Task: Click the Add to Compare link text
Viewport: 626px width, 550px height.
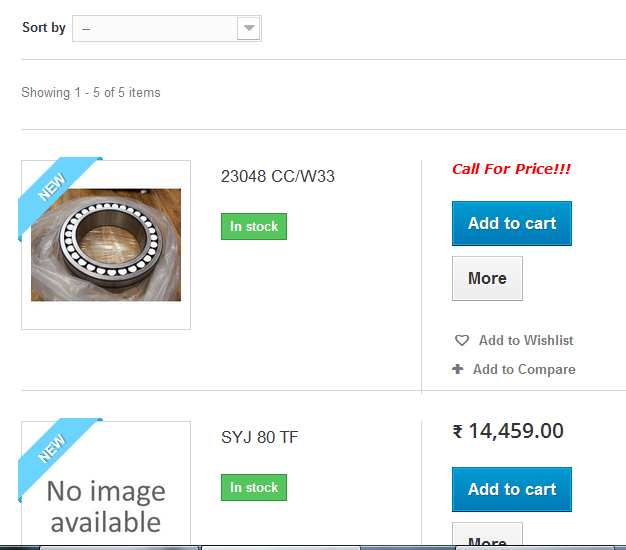Action: [524, 370]
